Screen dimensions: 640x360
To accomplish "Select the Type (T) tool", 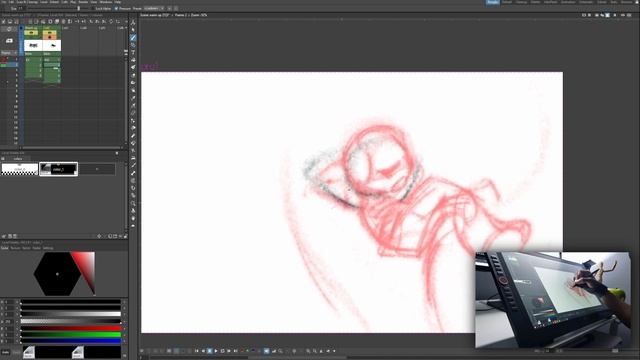I will pyautogui.click(x=133, y=52).
